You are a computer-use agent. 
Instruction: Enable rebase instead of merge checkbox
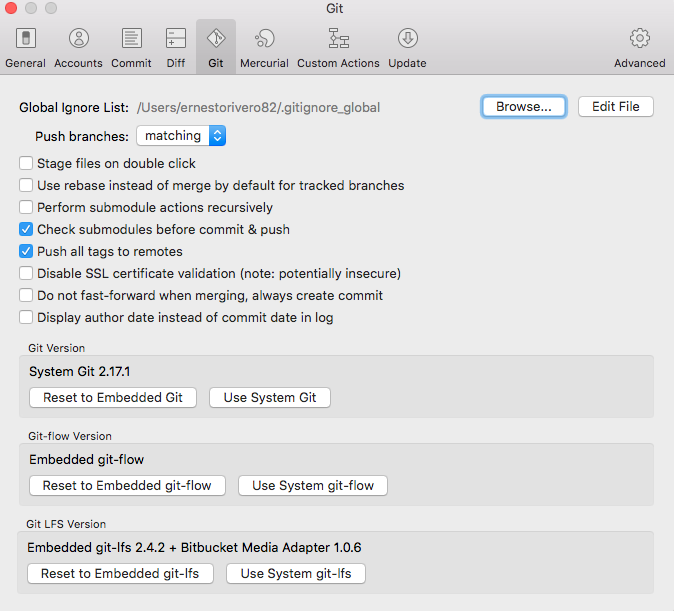click(26, 185)
